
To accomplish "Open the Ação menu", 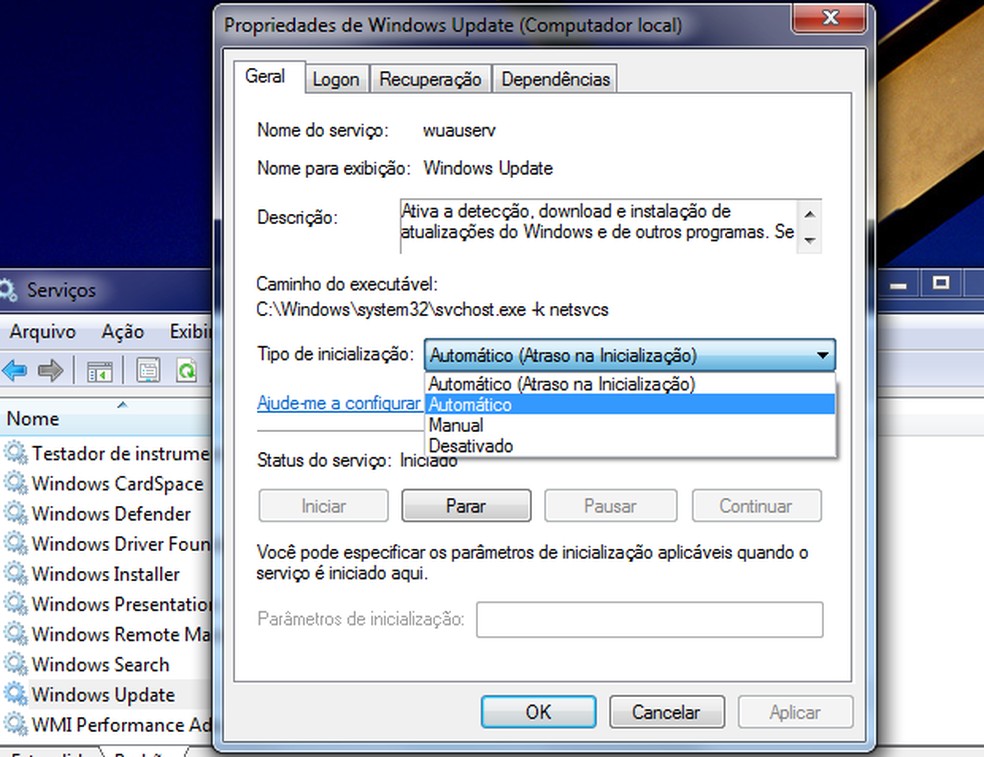I will coord(122,331).
